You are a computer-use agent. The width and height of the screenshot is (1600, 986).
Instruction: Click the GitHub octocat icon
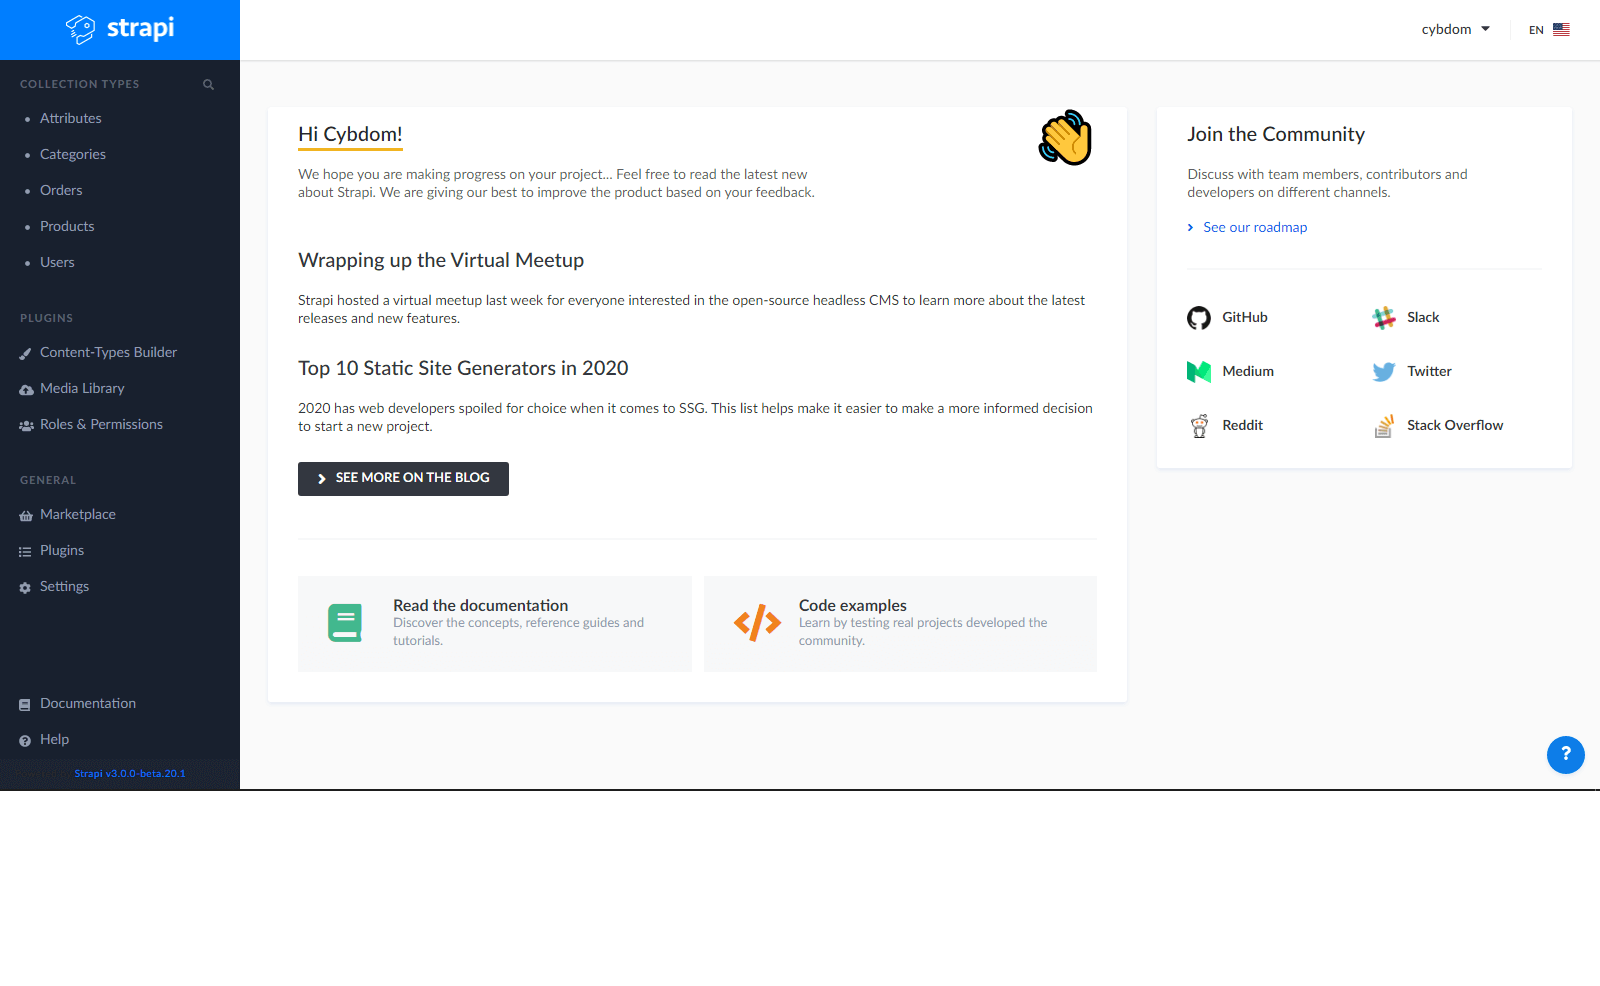pyautogui.click(x=1199, y=318)
